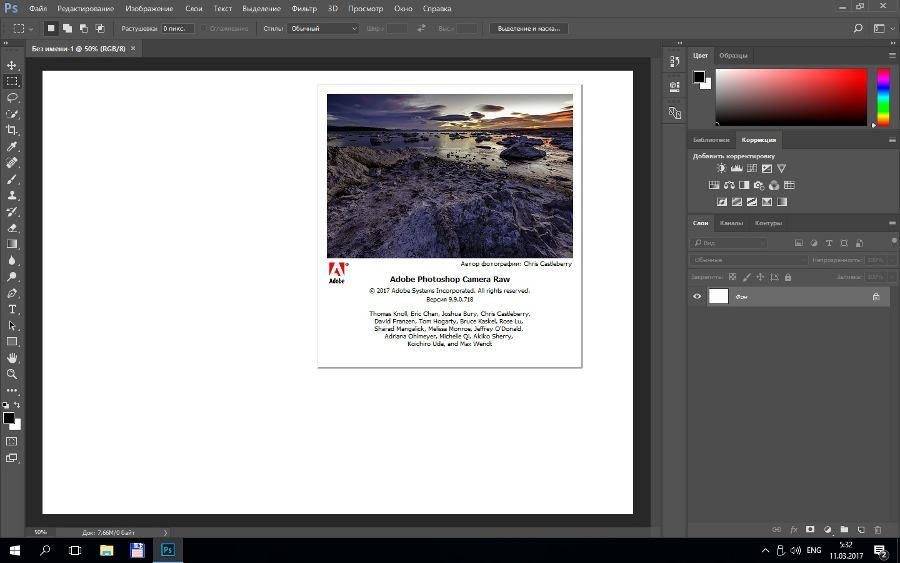This screenshot has width=900, height=563.
Task: Select the Blur tool
Action: pos(11,260)
